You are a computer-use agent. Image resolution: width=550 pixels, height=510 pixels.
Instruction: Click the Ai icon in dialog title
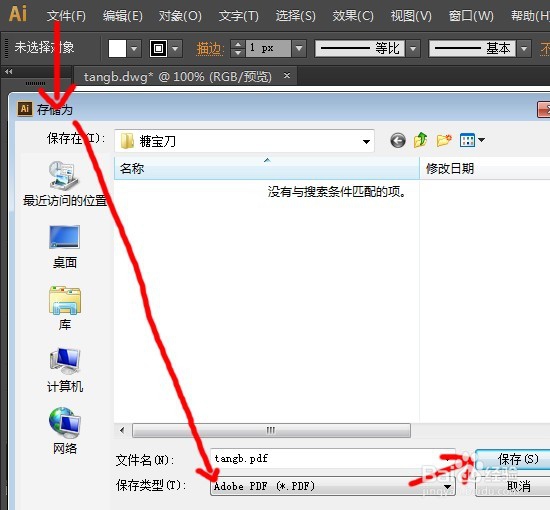pyautogui.click(x=25, y=109)
